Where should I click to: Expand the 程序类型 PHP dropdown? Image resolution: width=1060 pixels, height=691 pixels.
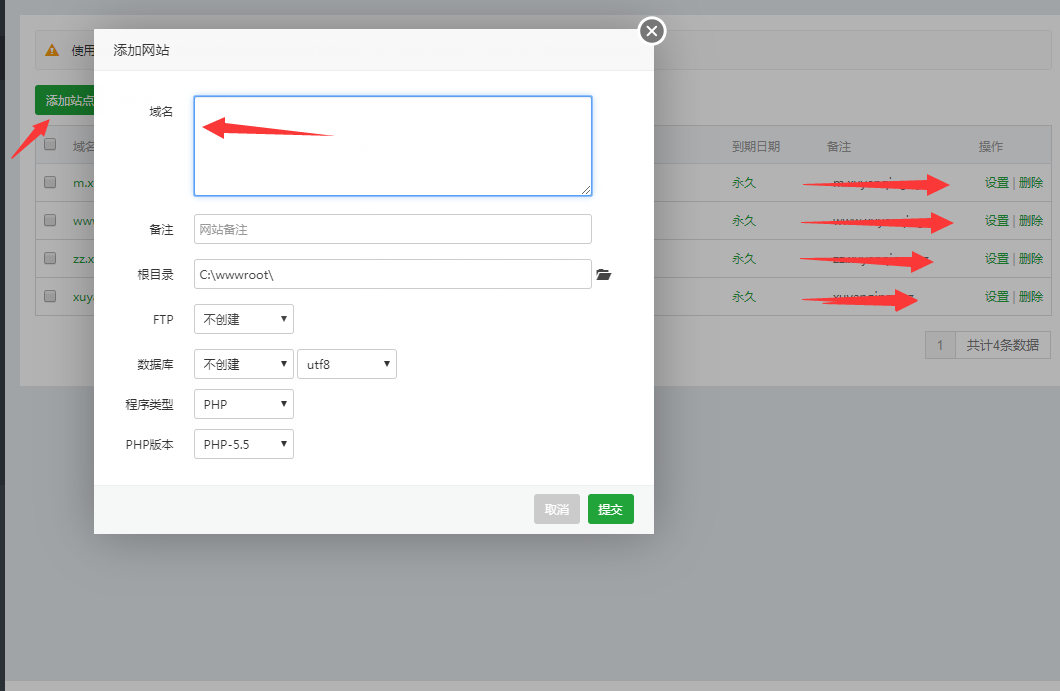pos(243,404)
